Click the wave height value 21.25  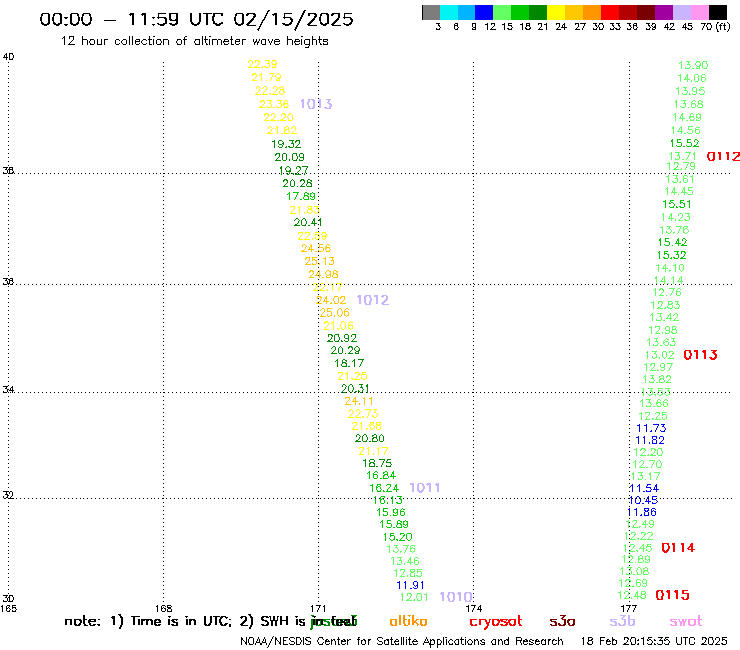click(x=352, y=376)
